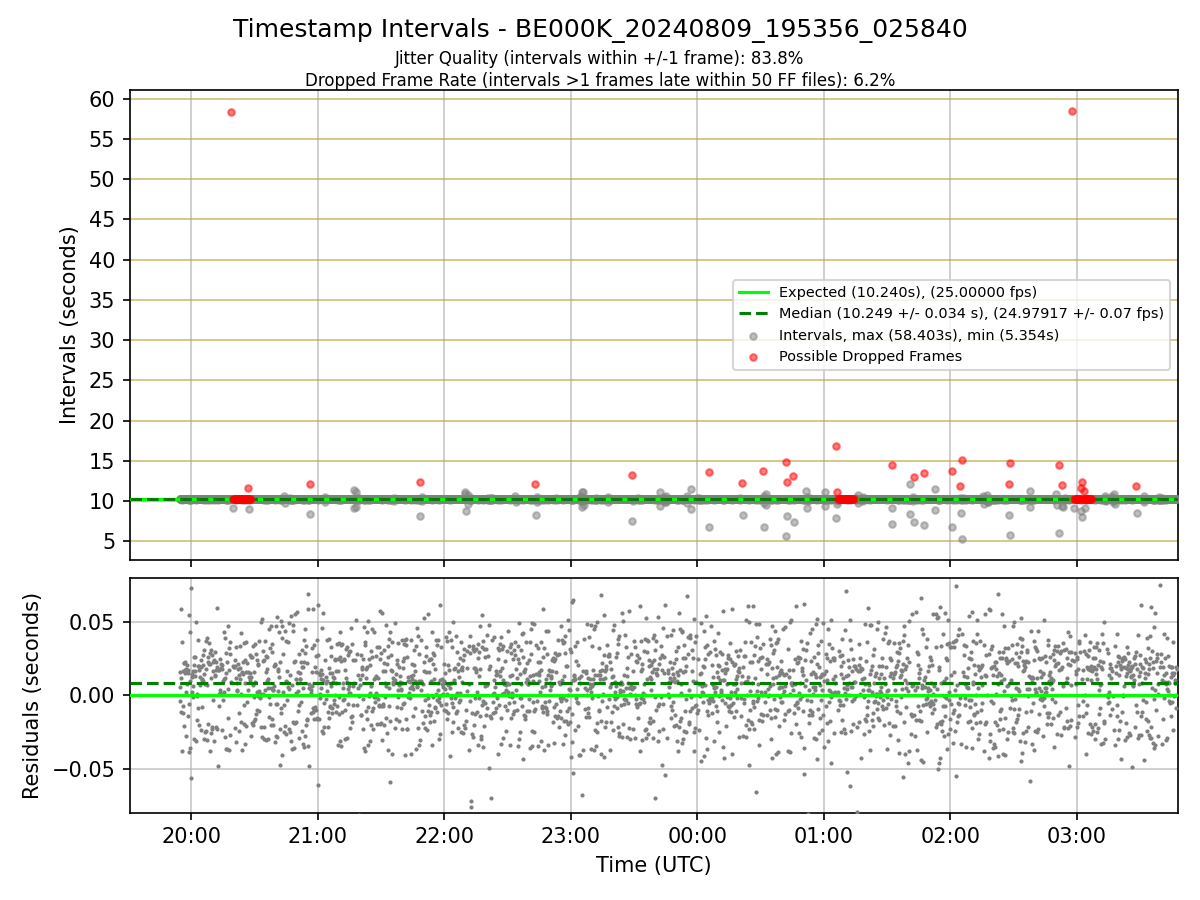Select the legend entry 'Expected (10.240s), (25.00000 fps)'
This screenshot has height=900, width=1200.
908,292
